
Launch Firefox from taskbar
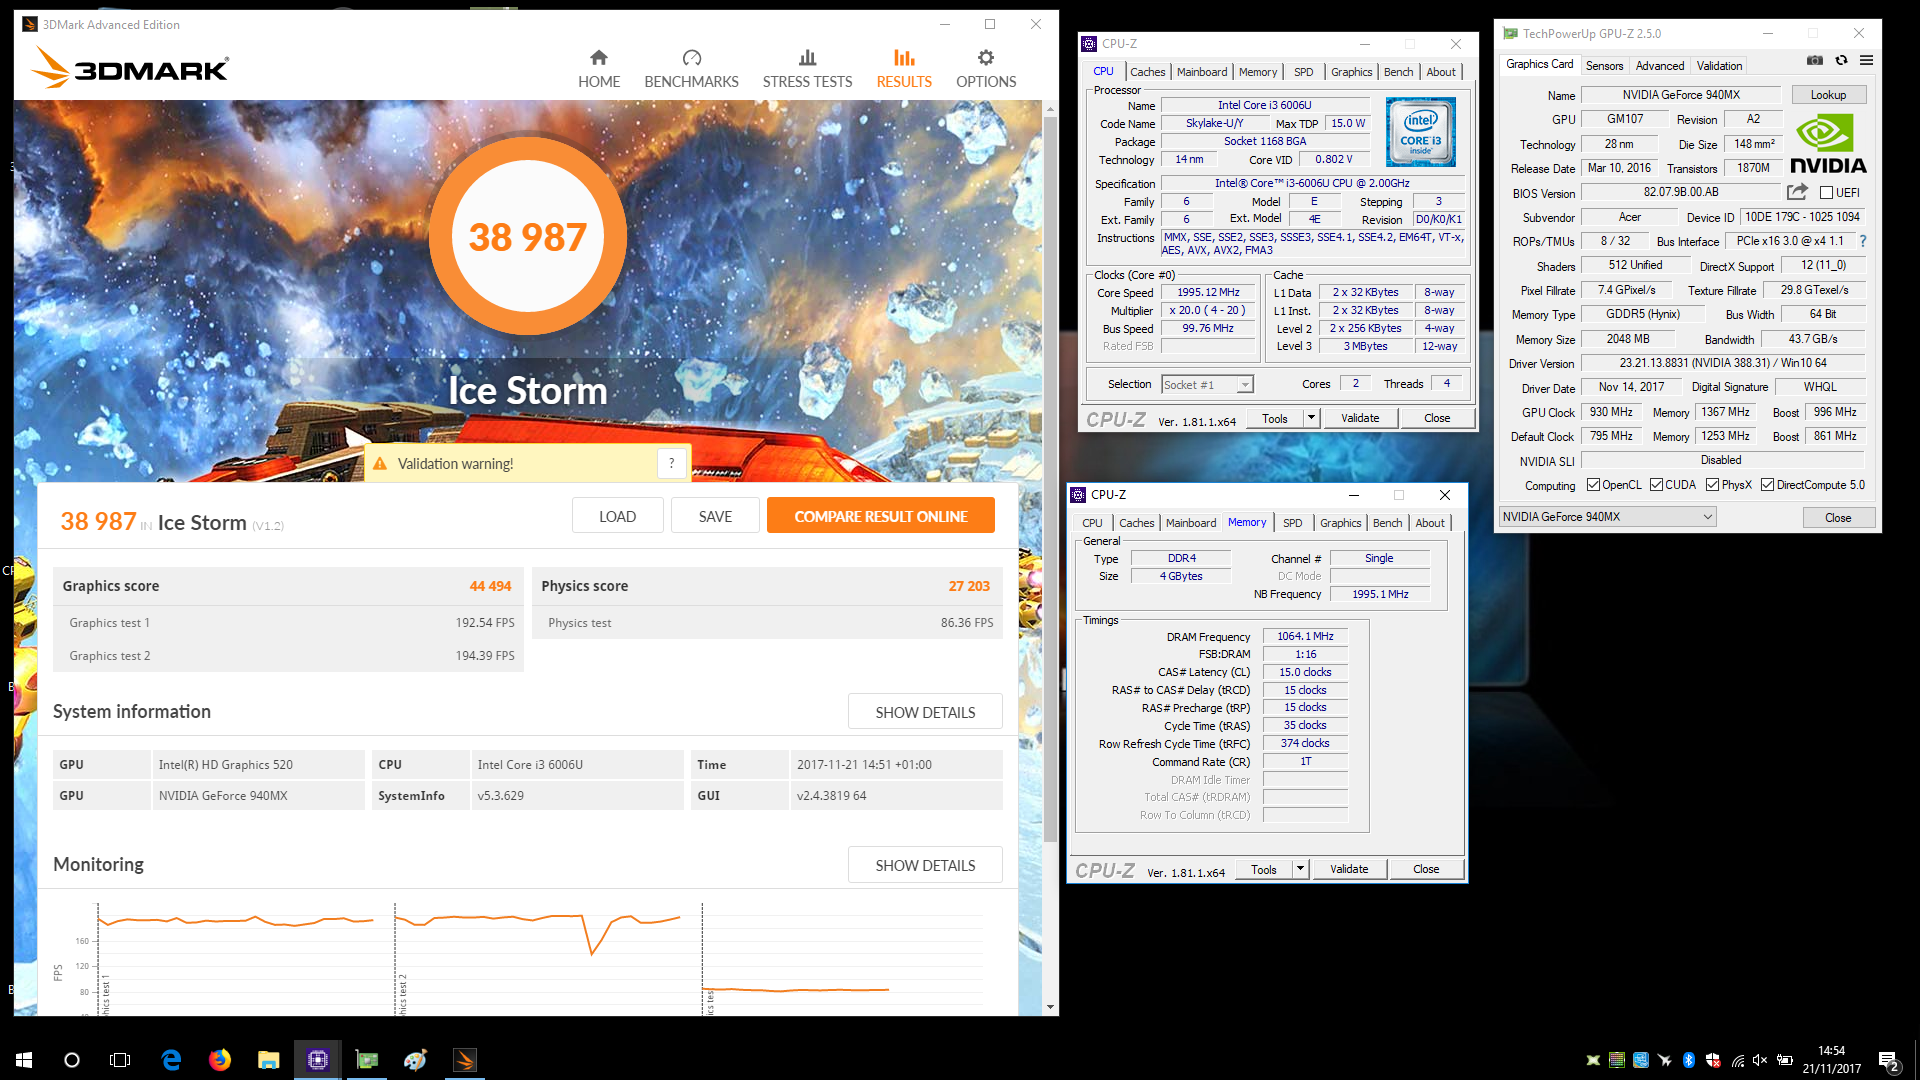tap(220, 1060)
